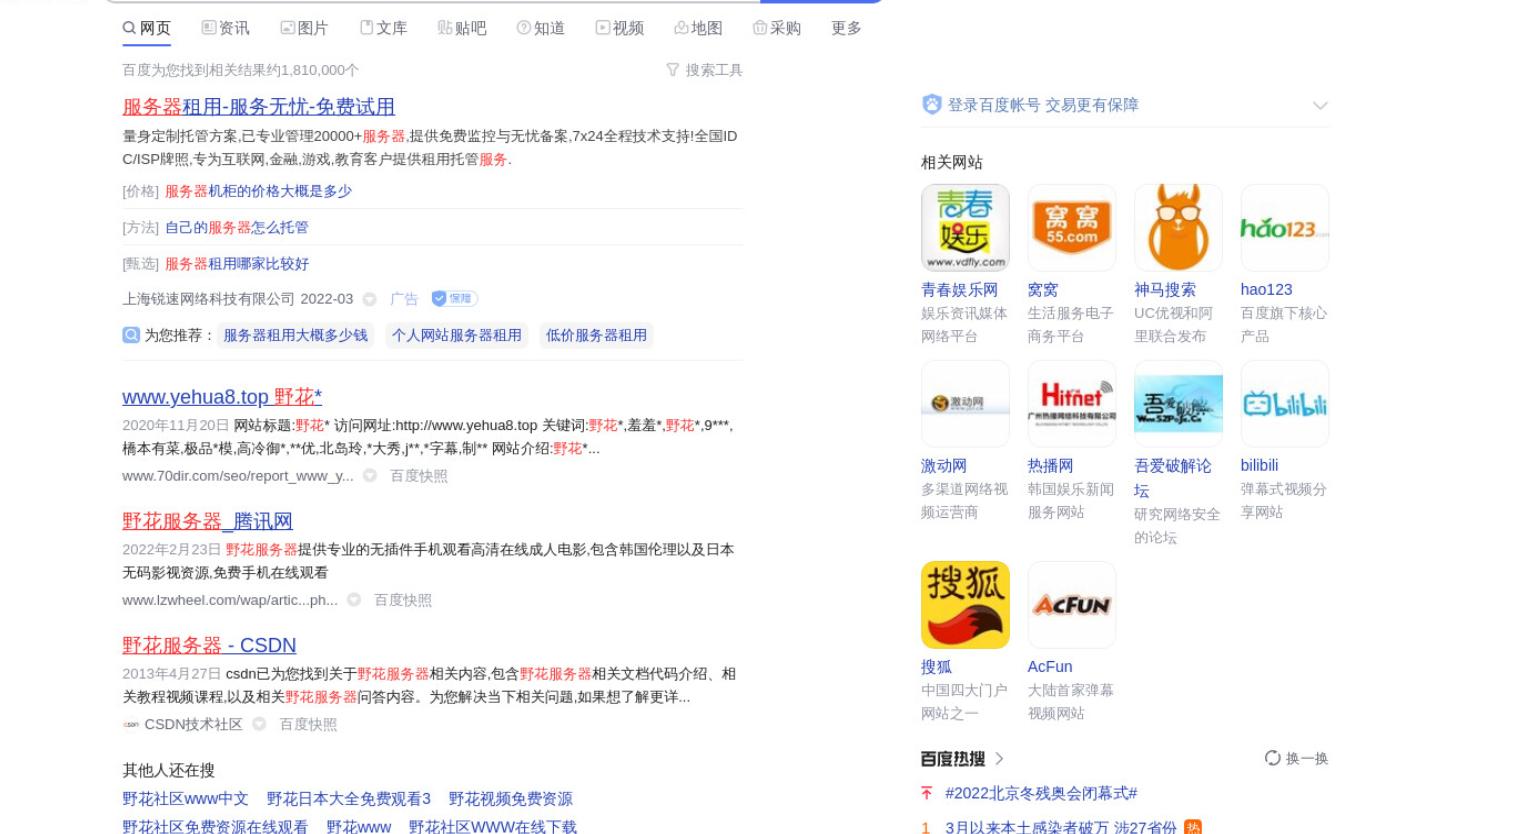The image size is (1536, 834).
Task: Open the AcFun logo thumbnail
Action: click(x=1072, y=605)
